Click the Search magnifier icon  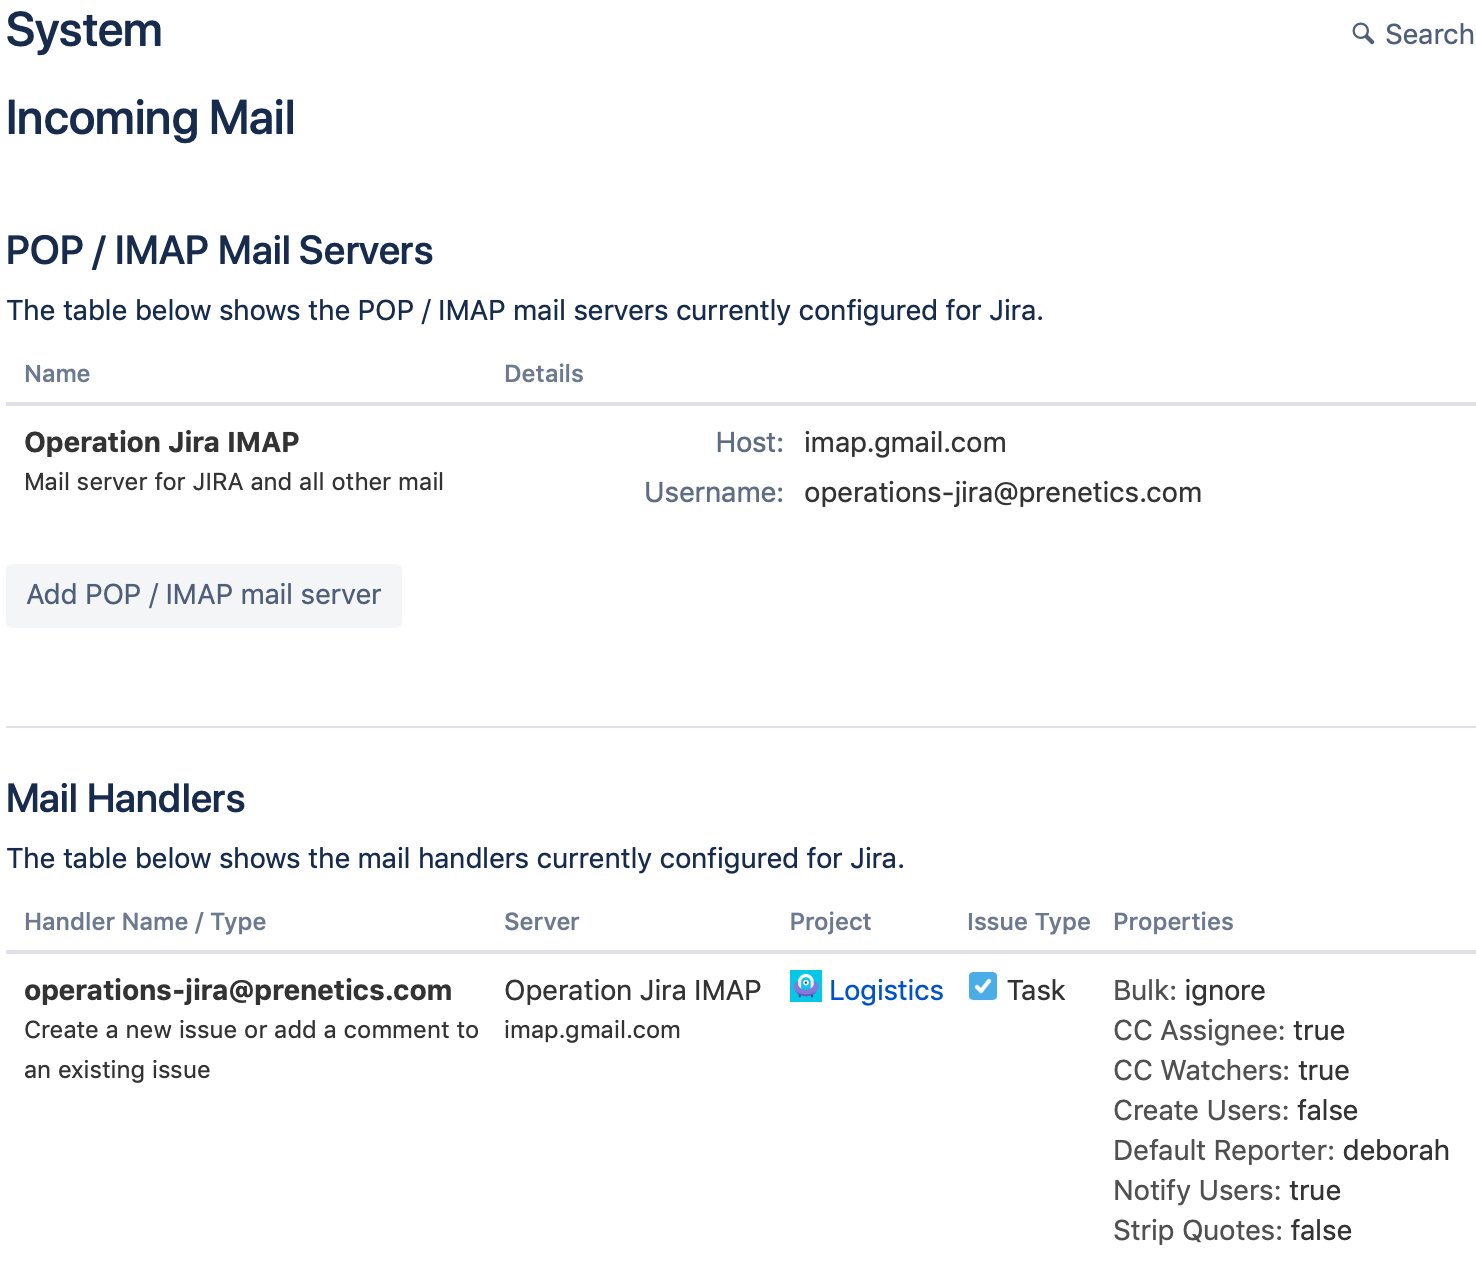1362,33
